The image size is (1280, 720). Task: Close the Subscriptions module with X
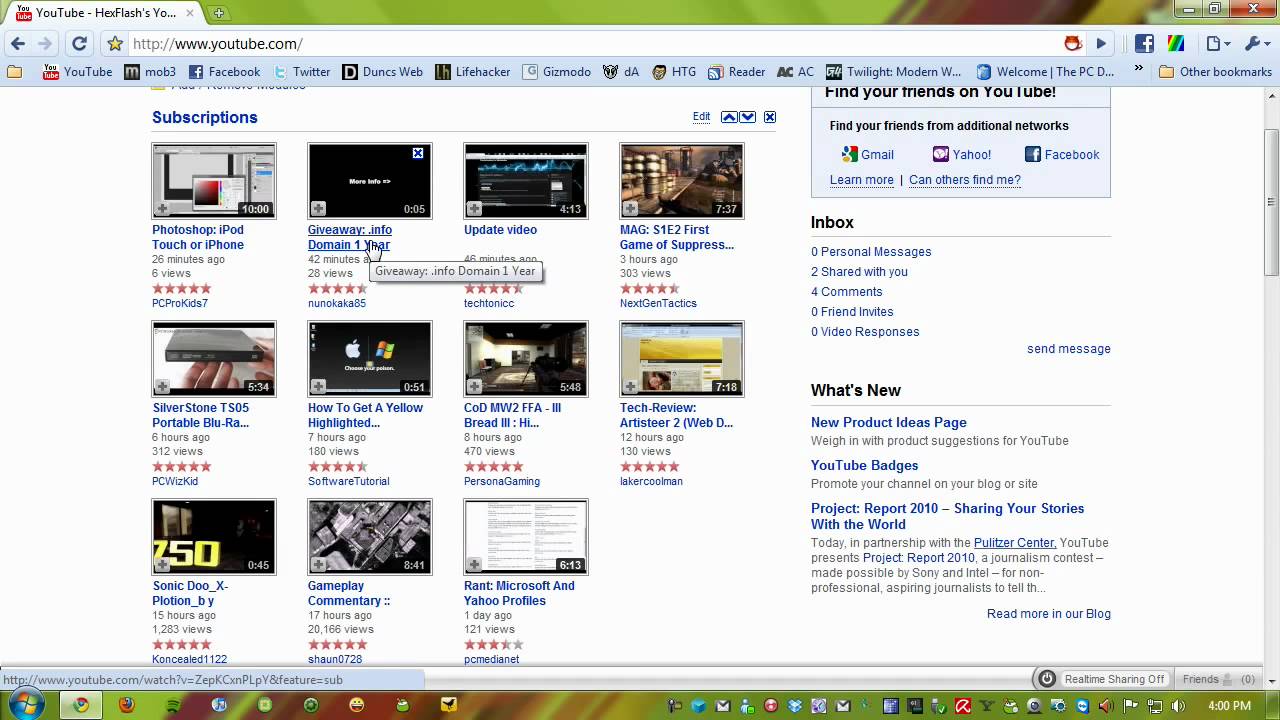(770, 117)
